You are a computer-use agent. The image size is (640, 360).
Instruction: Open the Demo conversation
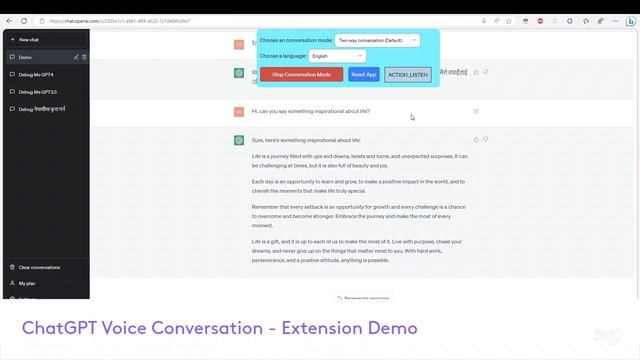pos(40,57)
